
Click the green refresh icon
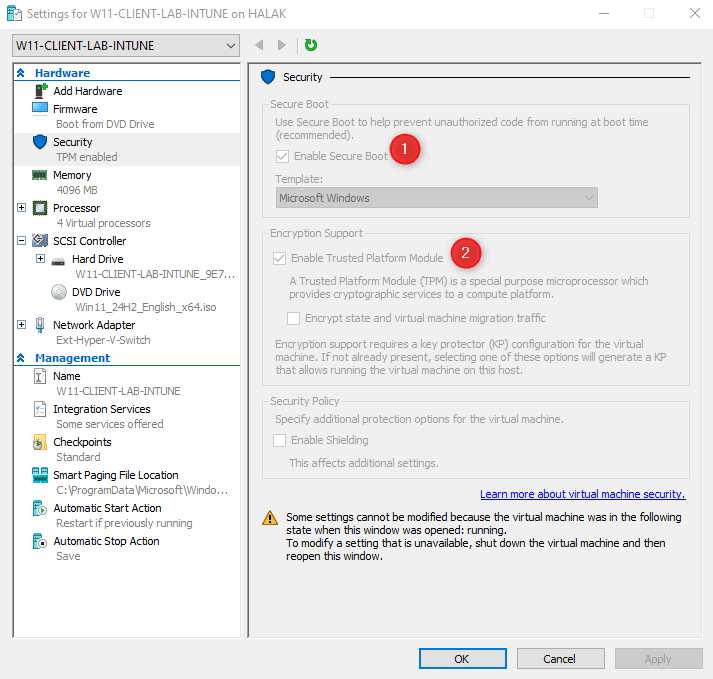tap(311, 45)
